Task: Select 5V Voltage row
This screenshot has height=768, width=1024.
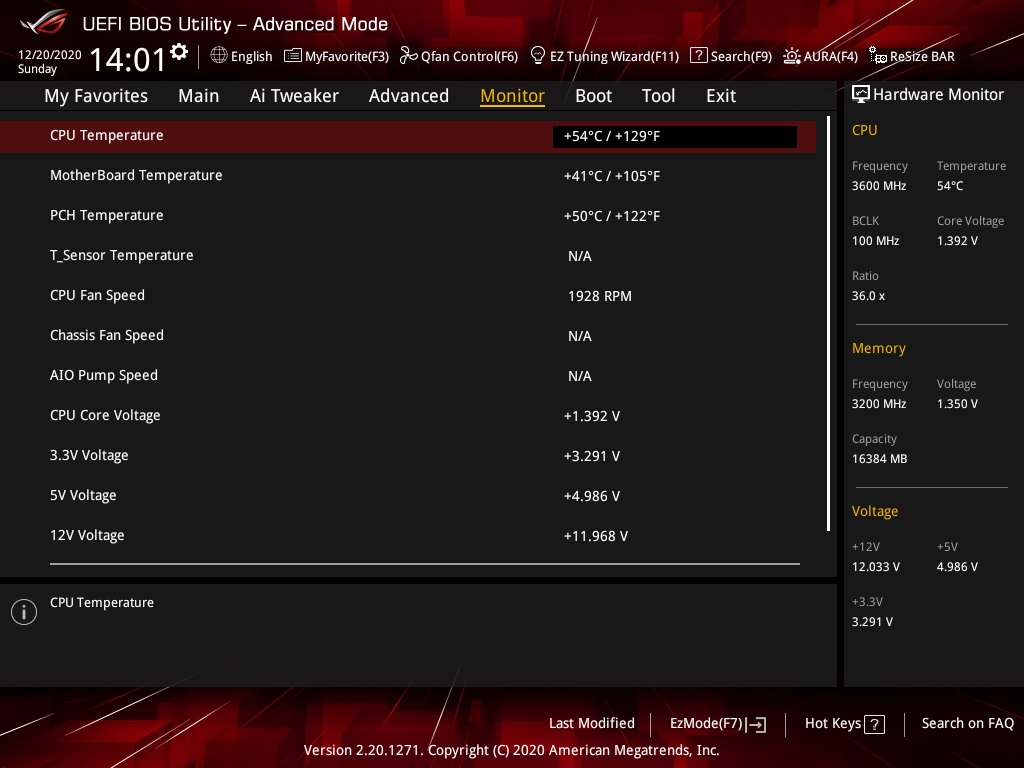Action: pos(408,496)
